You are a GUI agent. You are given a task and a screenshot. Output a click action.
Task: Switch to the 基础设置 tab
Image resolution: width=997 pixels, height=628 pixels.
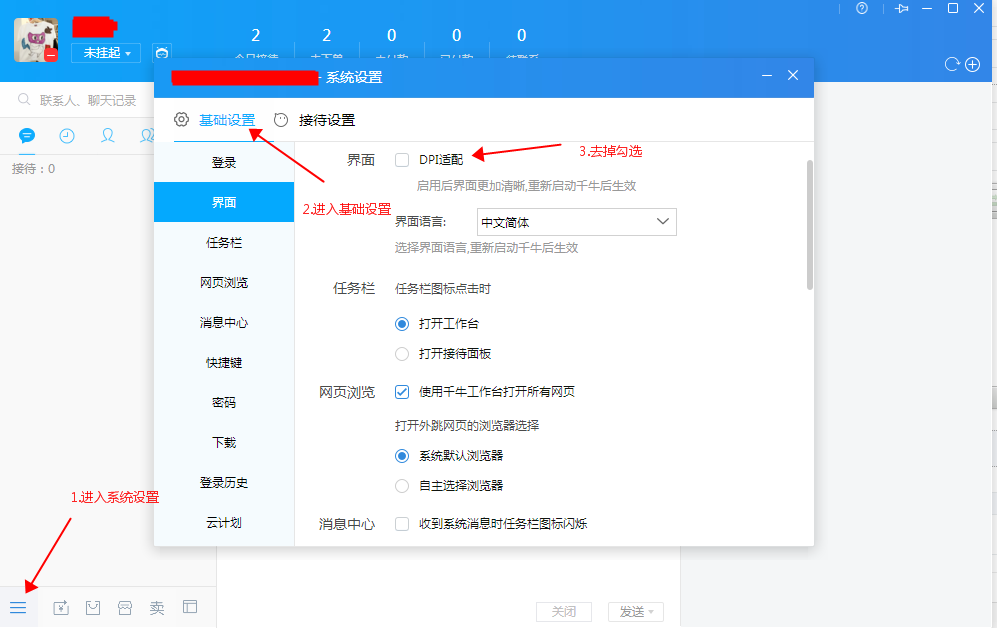click(x=227, y=119)
